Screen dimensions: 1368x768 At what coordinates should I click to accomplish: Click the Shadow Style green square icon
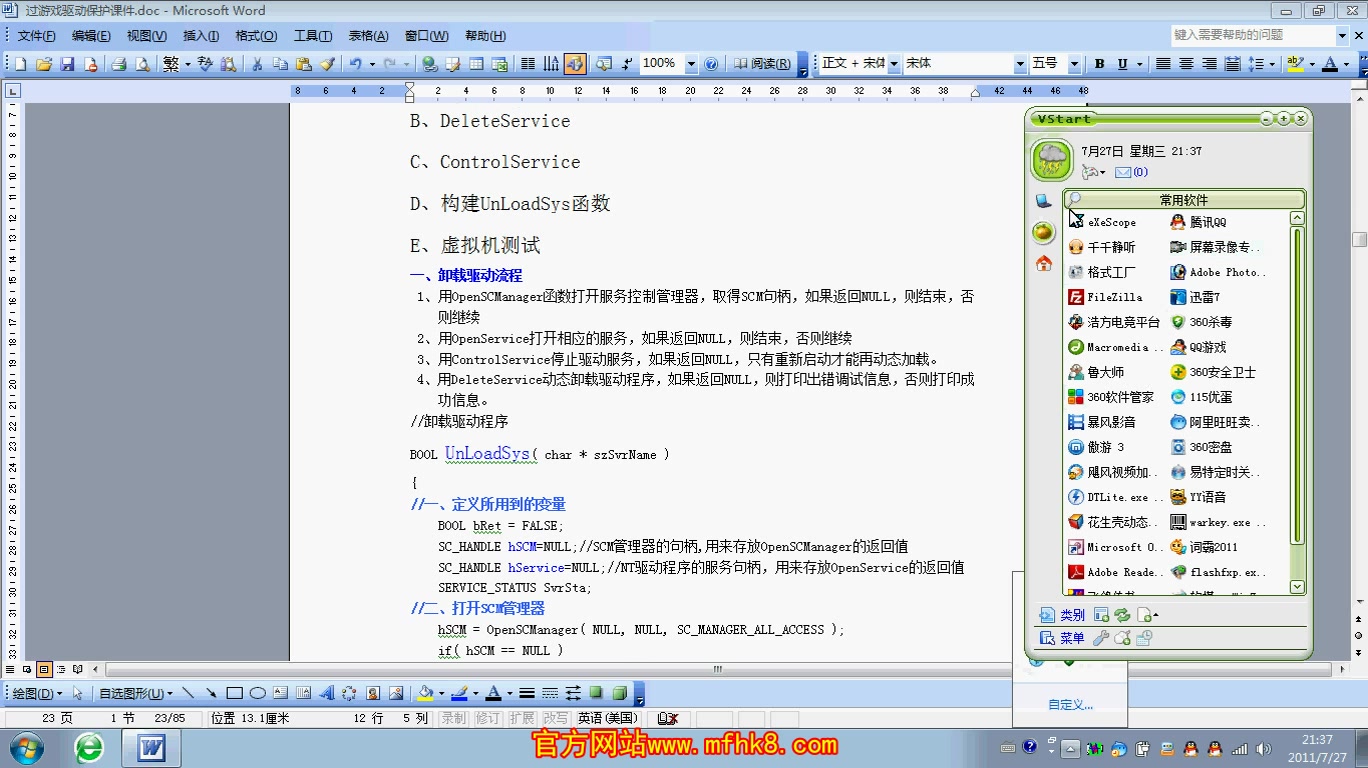click(x=596, y=692)
